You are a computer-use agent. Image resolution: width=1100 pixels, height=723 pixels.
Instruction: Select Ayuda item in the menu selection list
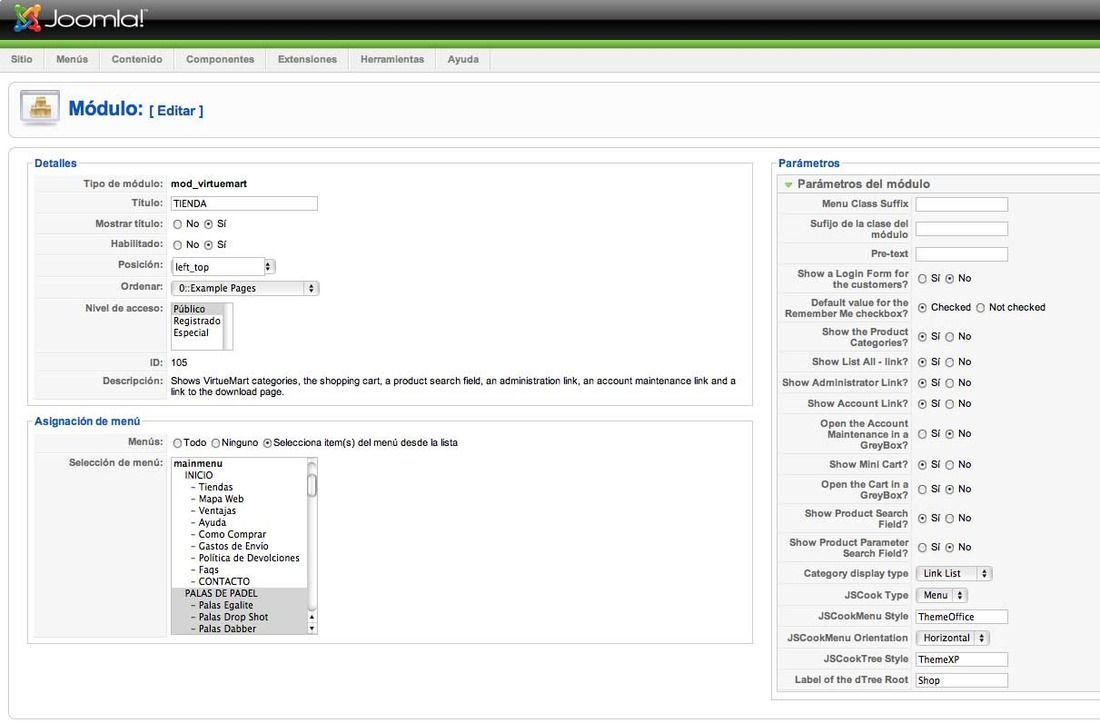pos(239,523)
